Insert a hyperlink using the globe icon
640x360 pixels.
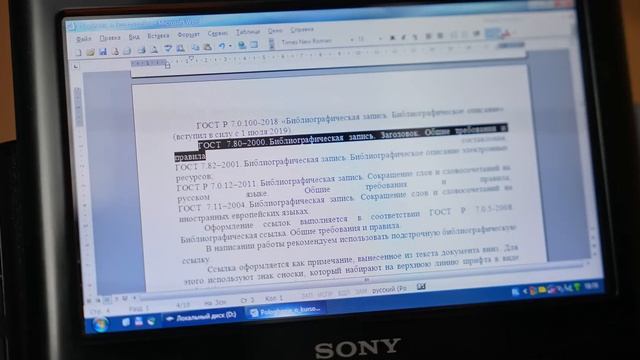[x=242, y=45]
